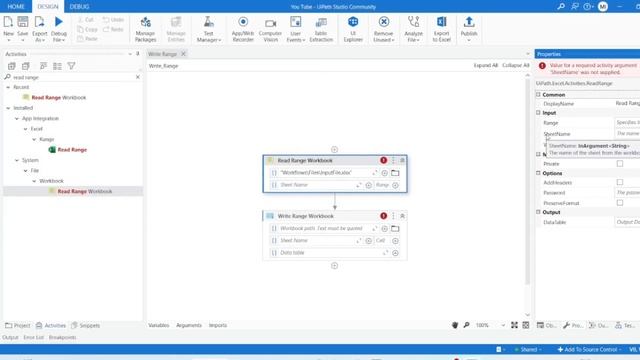640x360 pixels.
Task: Click the zoom magnifier in designer footer
Action: pyautogui.click(x=466, y=325)
